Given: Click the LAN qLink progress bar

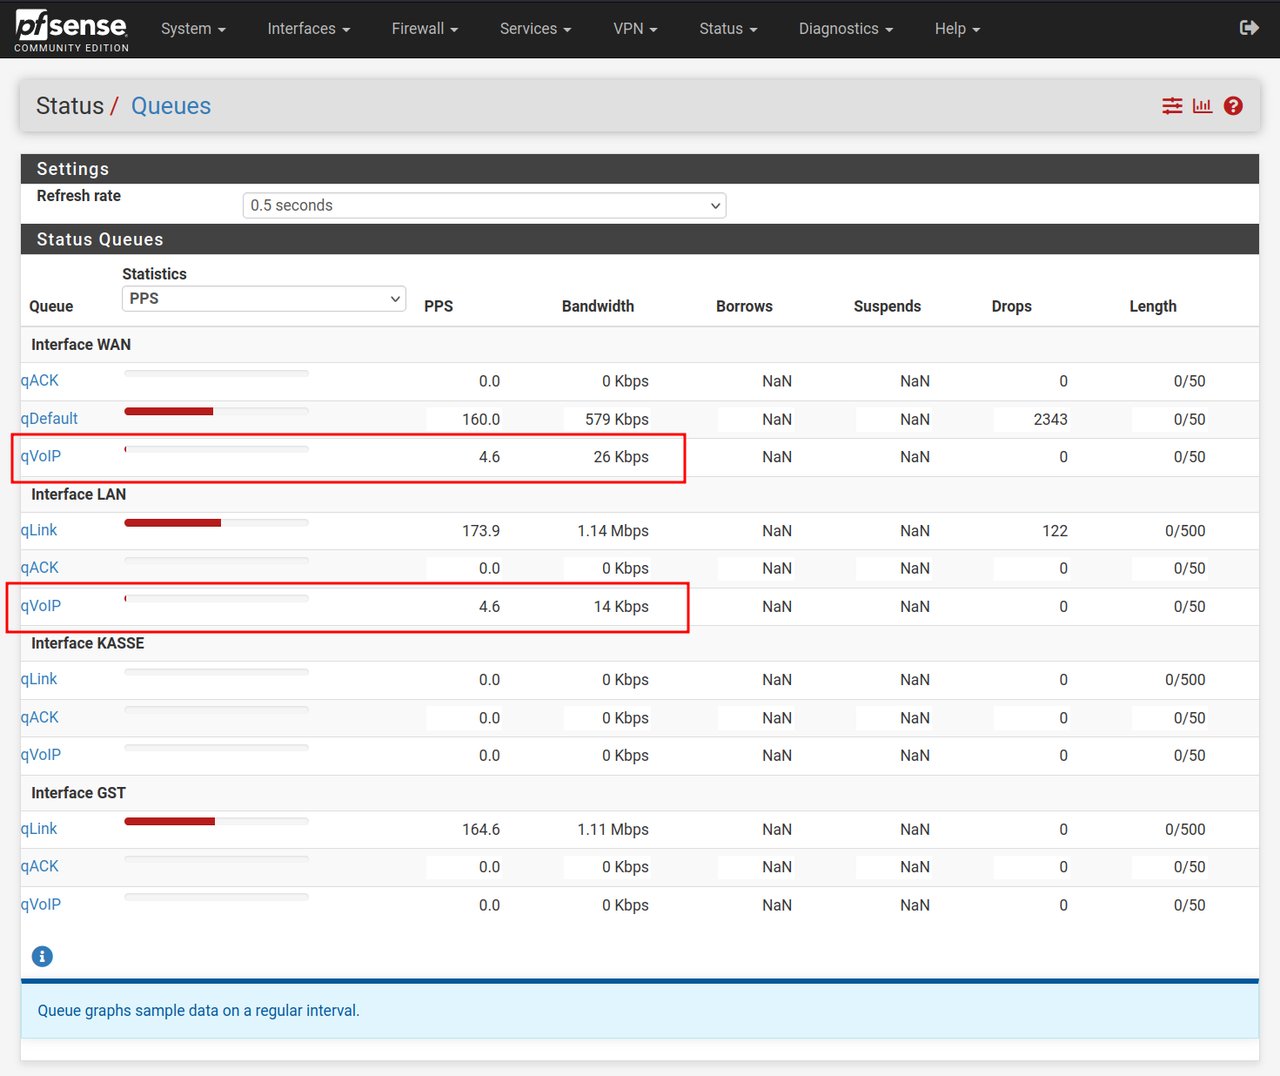Looking at the screenshot, I should [216, 522].
